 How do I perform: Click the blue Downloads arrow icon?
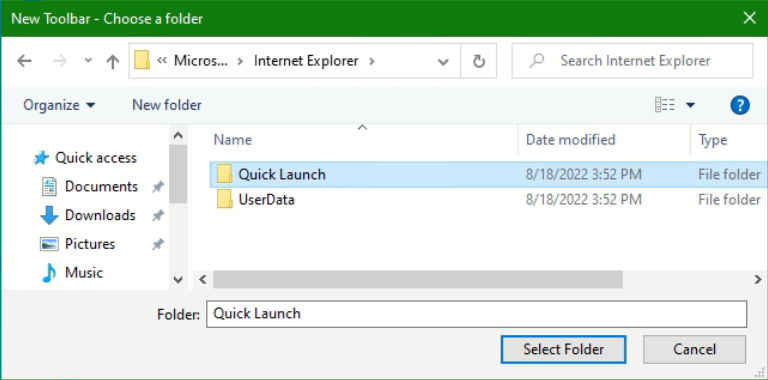49,215
